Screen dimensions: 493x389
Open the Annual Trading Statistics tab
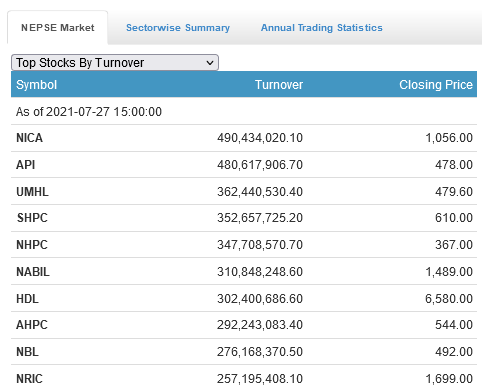[322, 28]
